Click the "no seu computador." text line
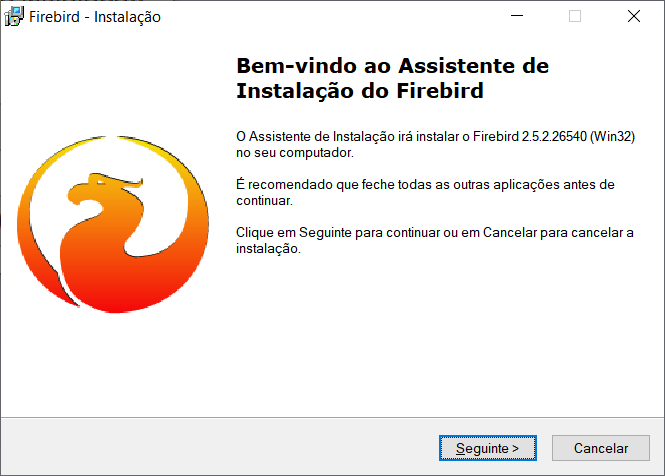This screenshot has height=476, width=665. click(x=295, y=153)
